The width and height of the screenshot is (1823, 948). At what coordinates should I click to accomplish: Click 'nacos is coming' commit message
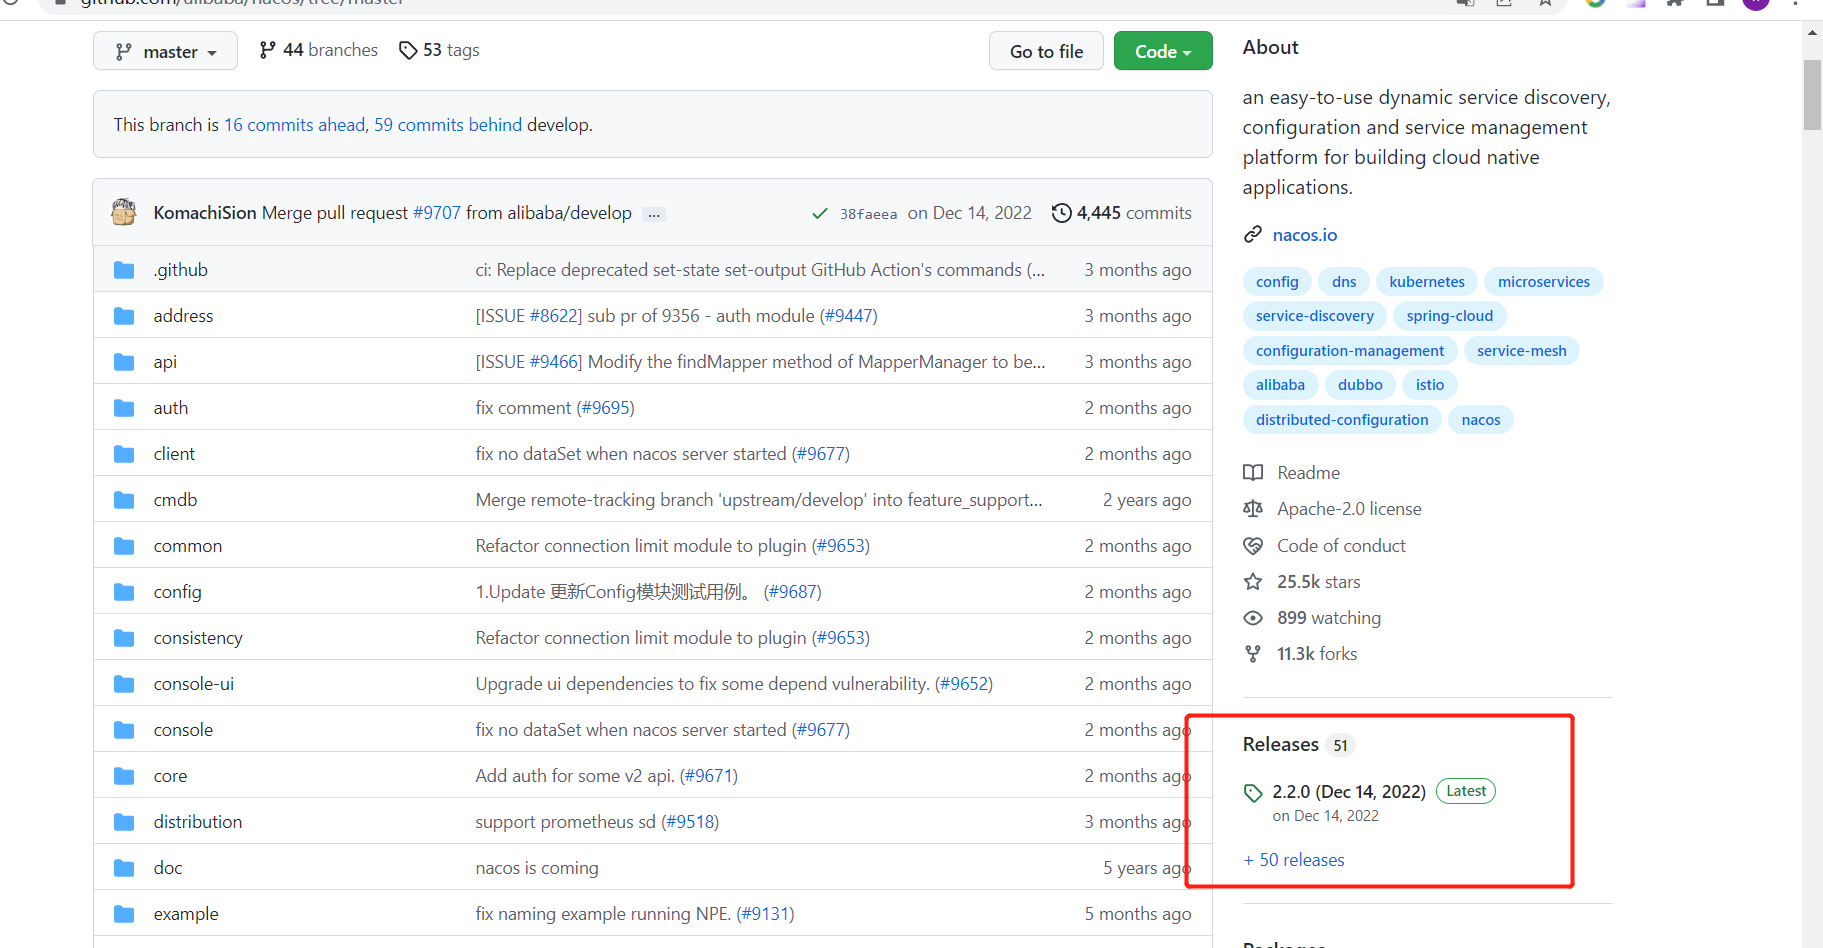(x=537, y=868)
